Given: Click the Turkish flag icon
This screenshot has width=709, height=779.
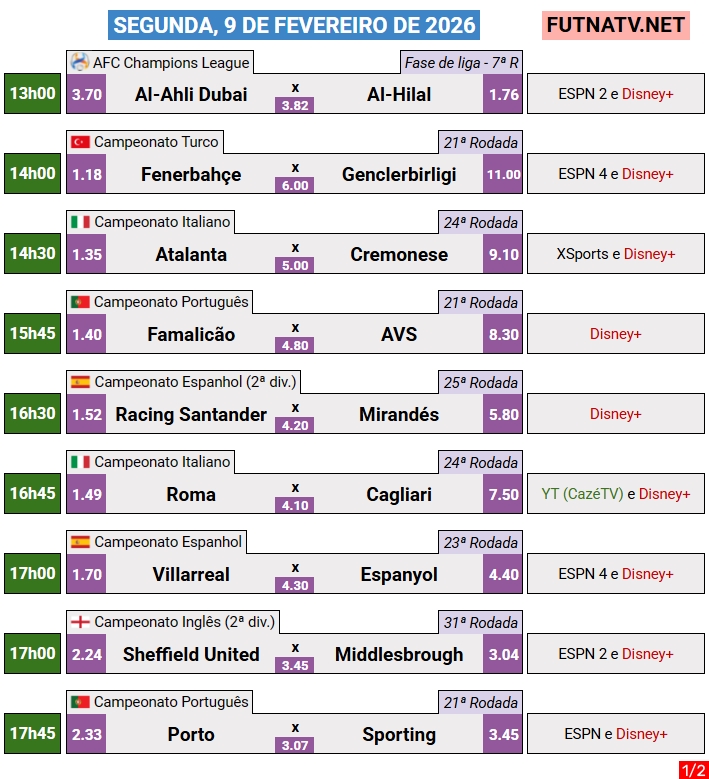Looking at the screenshot, I should pyautogui.click(x=80, y=142).
